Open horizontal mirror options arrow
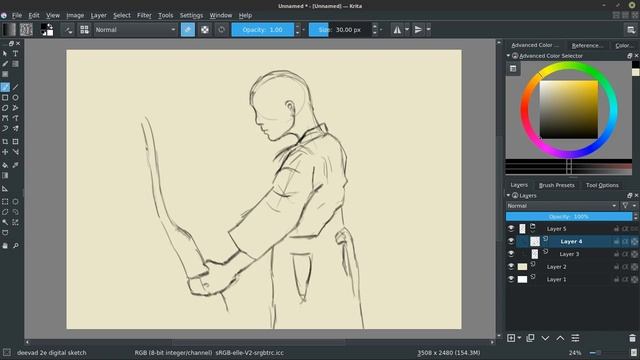 (407, 30)
